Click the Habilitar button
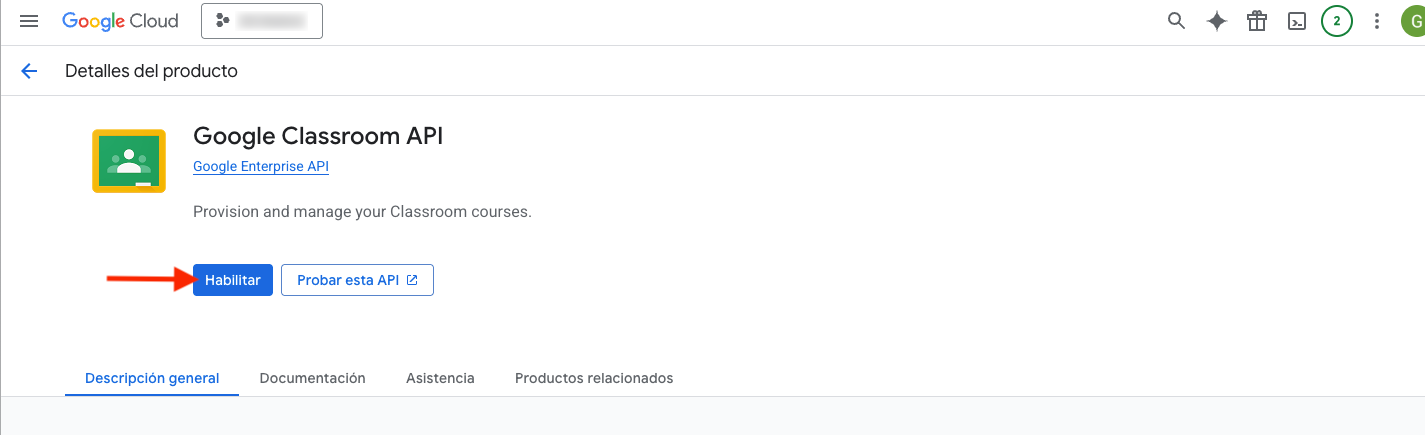 (x=232, y=280)
